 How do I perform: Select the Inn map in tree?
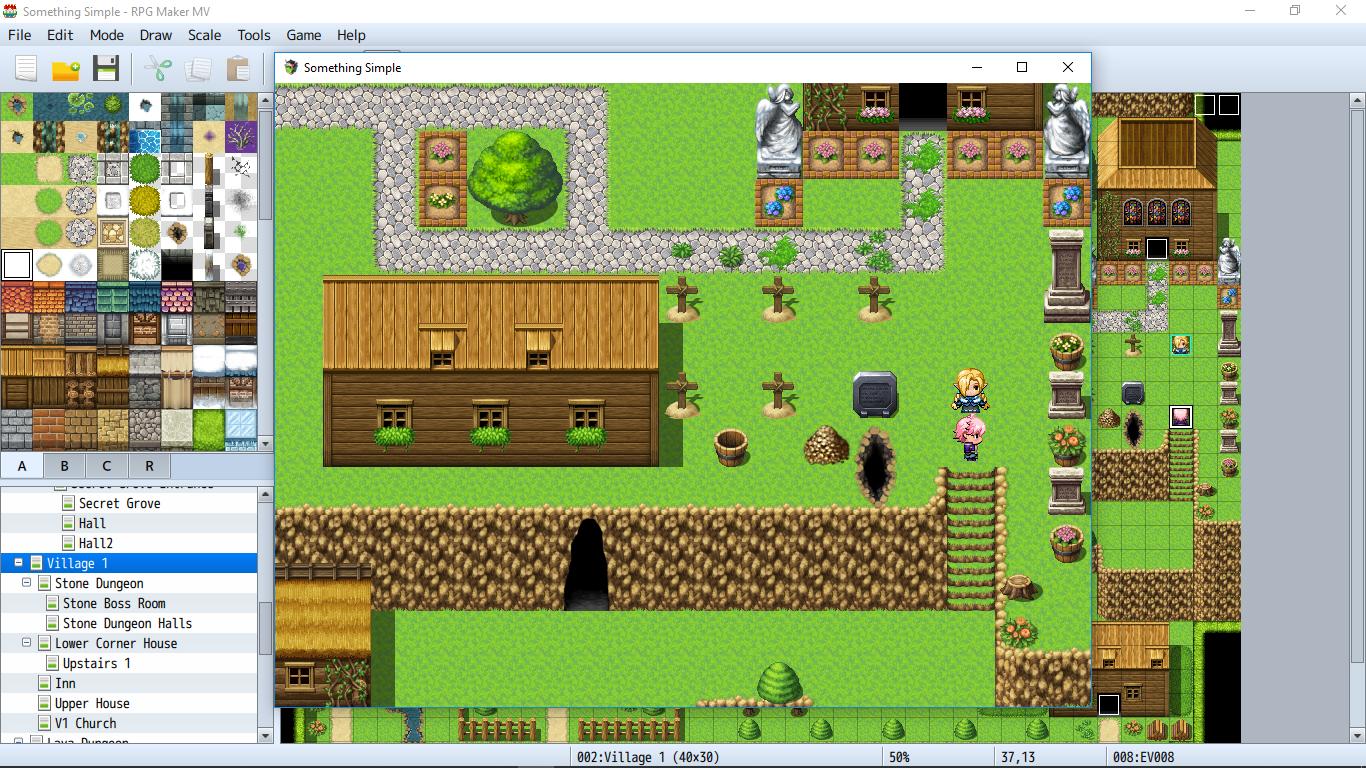[x=65, y=683]
